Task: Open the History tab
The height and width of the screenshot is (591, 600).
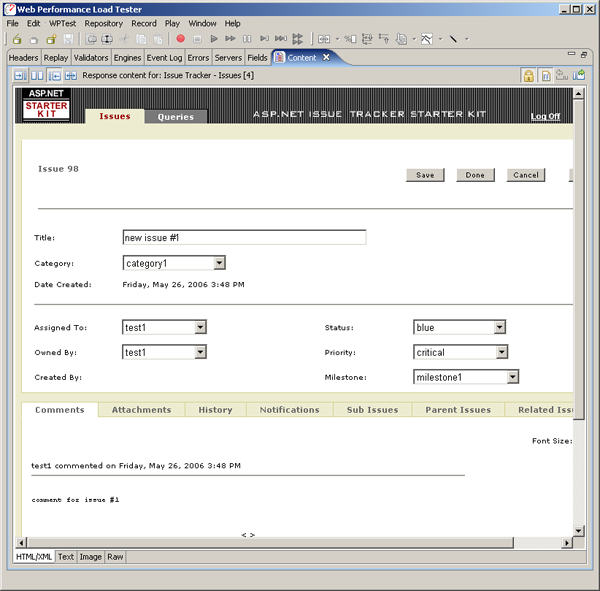Action: tap(215, 410)
